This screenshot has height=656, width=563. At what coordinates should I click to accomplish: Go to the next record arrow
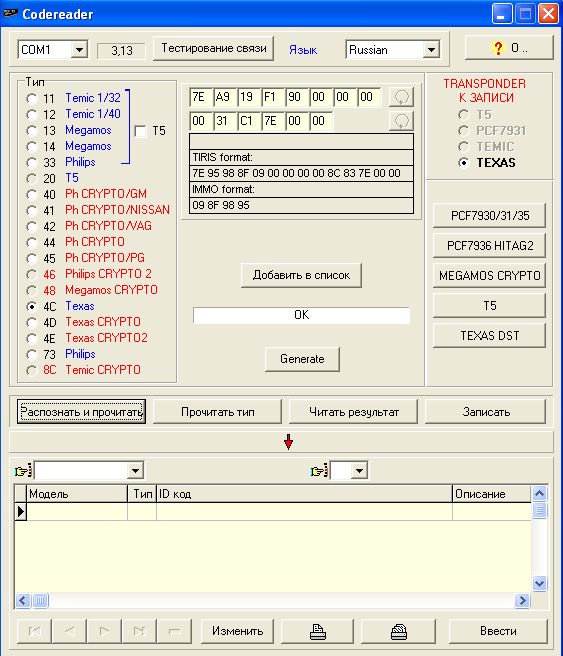click(104, 631)
